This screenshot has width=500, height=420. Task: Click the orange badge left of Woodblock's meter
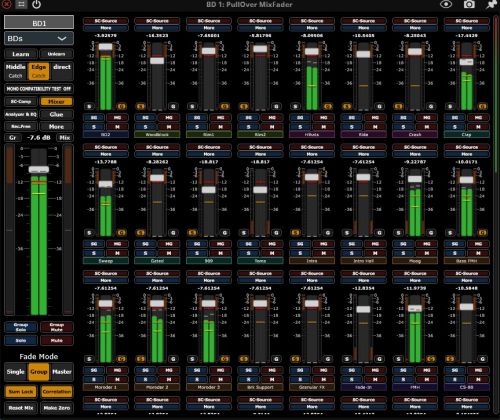[140, 107]
